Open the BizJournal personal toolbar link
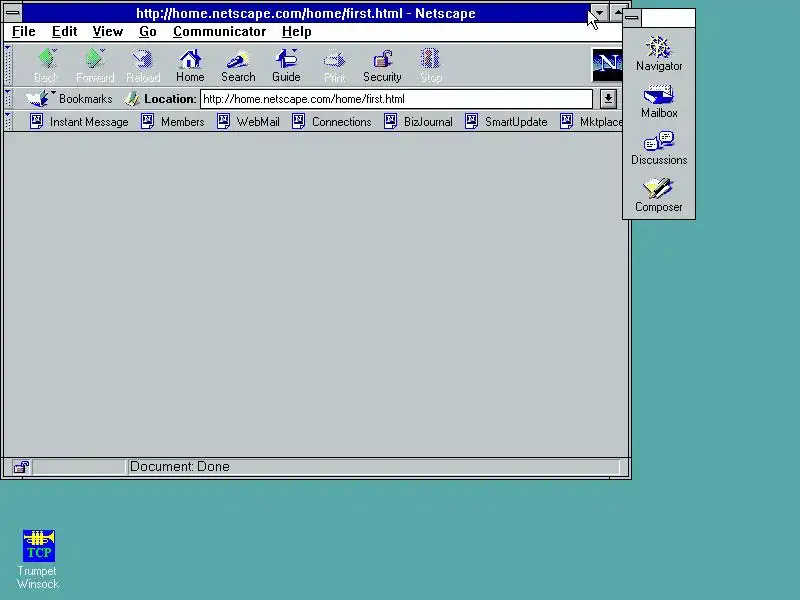The width and height of the screenshot is (800, 600). [x=418, y=121]
